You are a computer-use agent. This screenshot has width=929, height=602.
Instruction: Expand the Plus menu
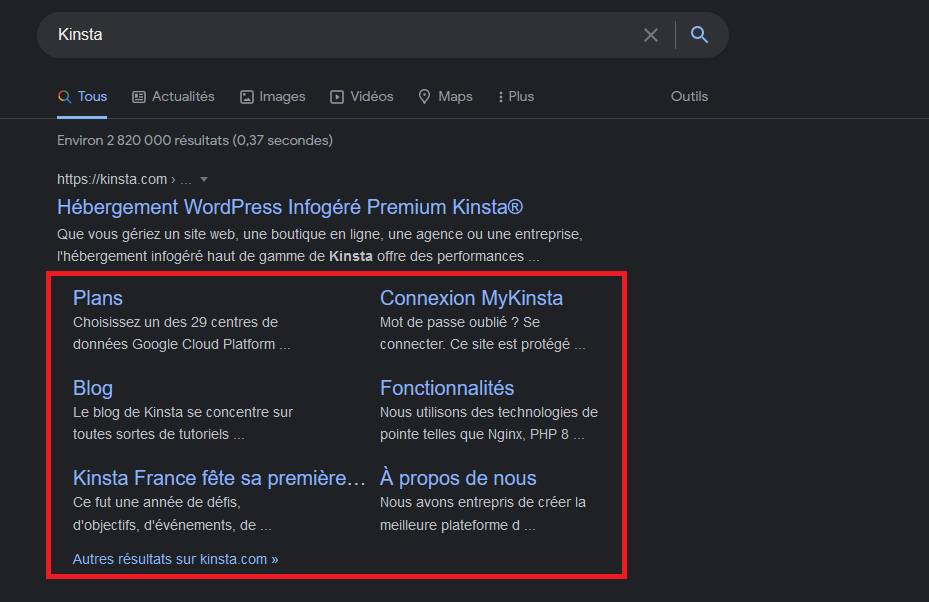(516, 97)
